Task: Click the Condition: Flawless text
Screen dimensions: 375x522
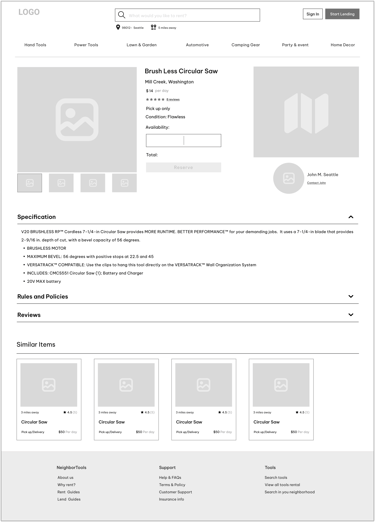Action: [x=165, y=117]
